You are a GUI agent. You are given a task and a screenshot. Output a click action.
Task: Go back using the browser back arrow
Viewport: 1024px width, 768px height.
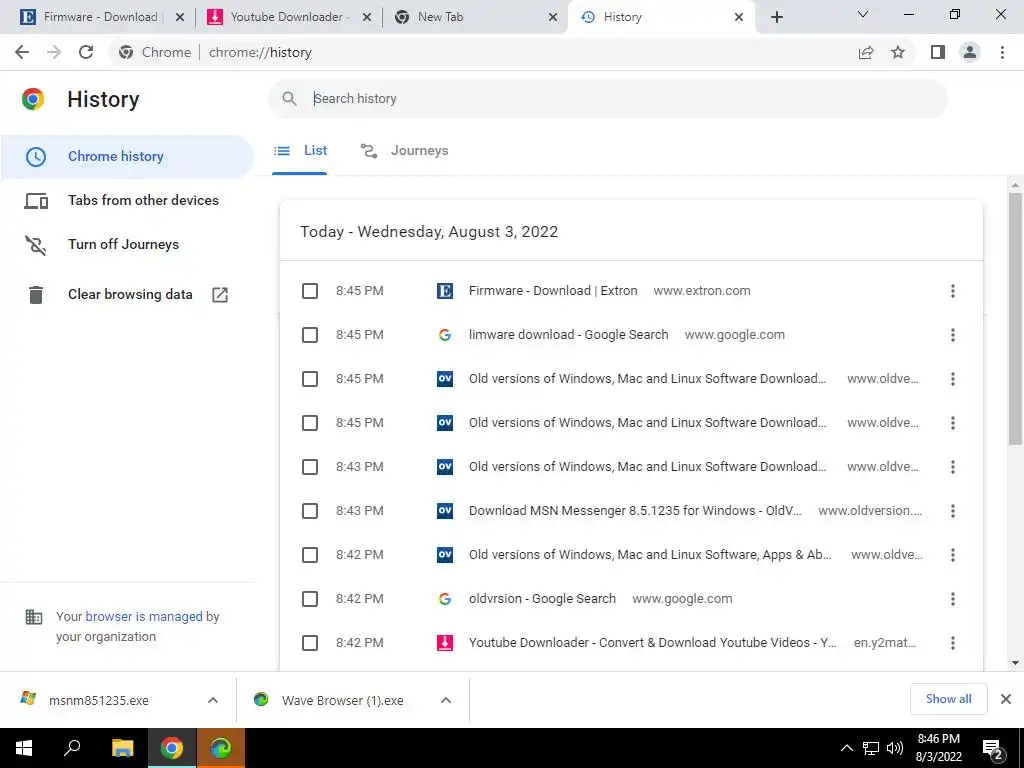[22, 52]
